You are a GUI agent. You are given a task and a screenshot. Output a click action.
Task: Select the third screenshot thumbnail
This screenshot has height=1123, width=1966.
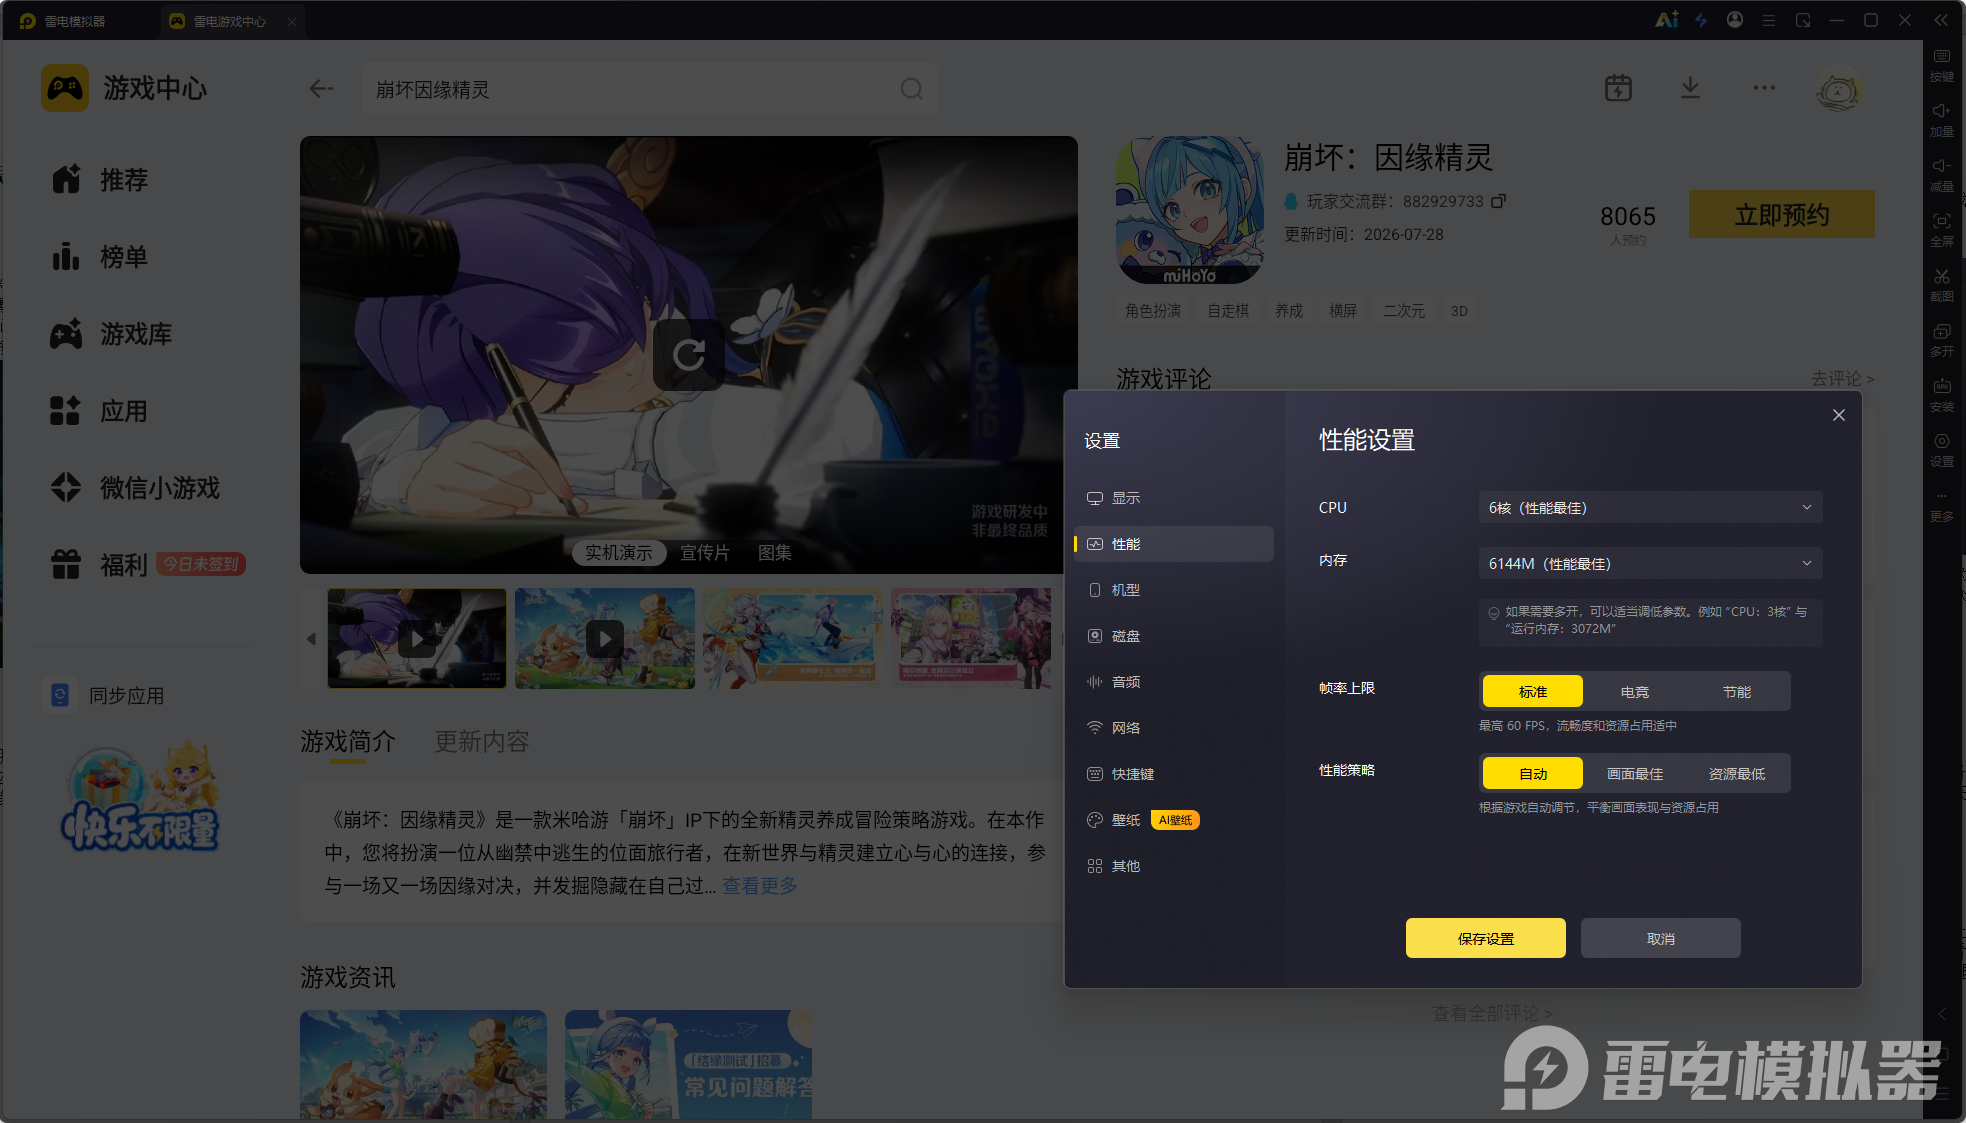[x=793, y=638]
